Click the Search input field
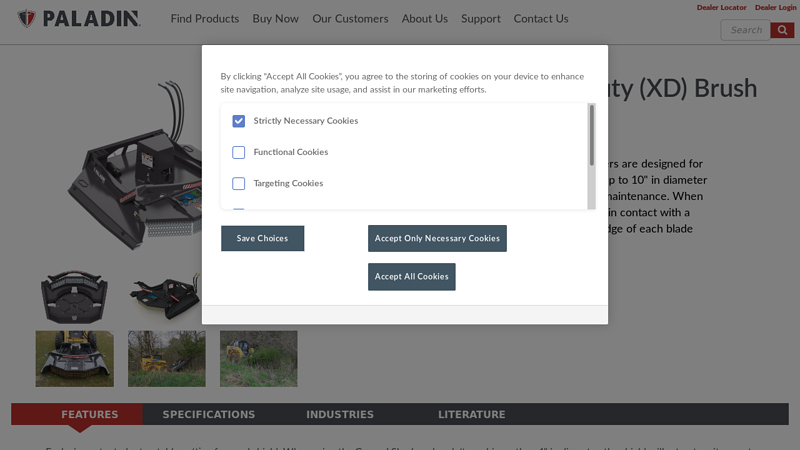800x450 pixels. tap(745, 30)
